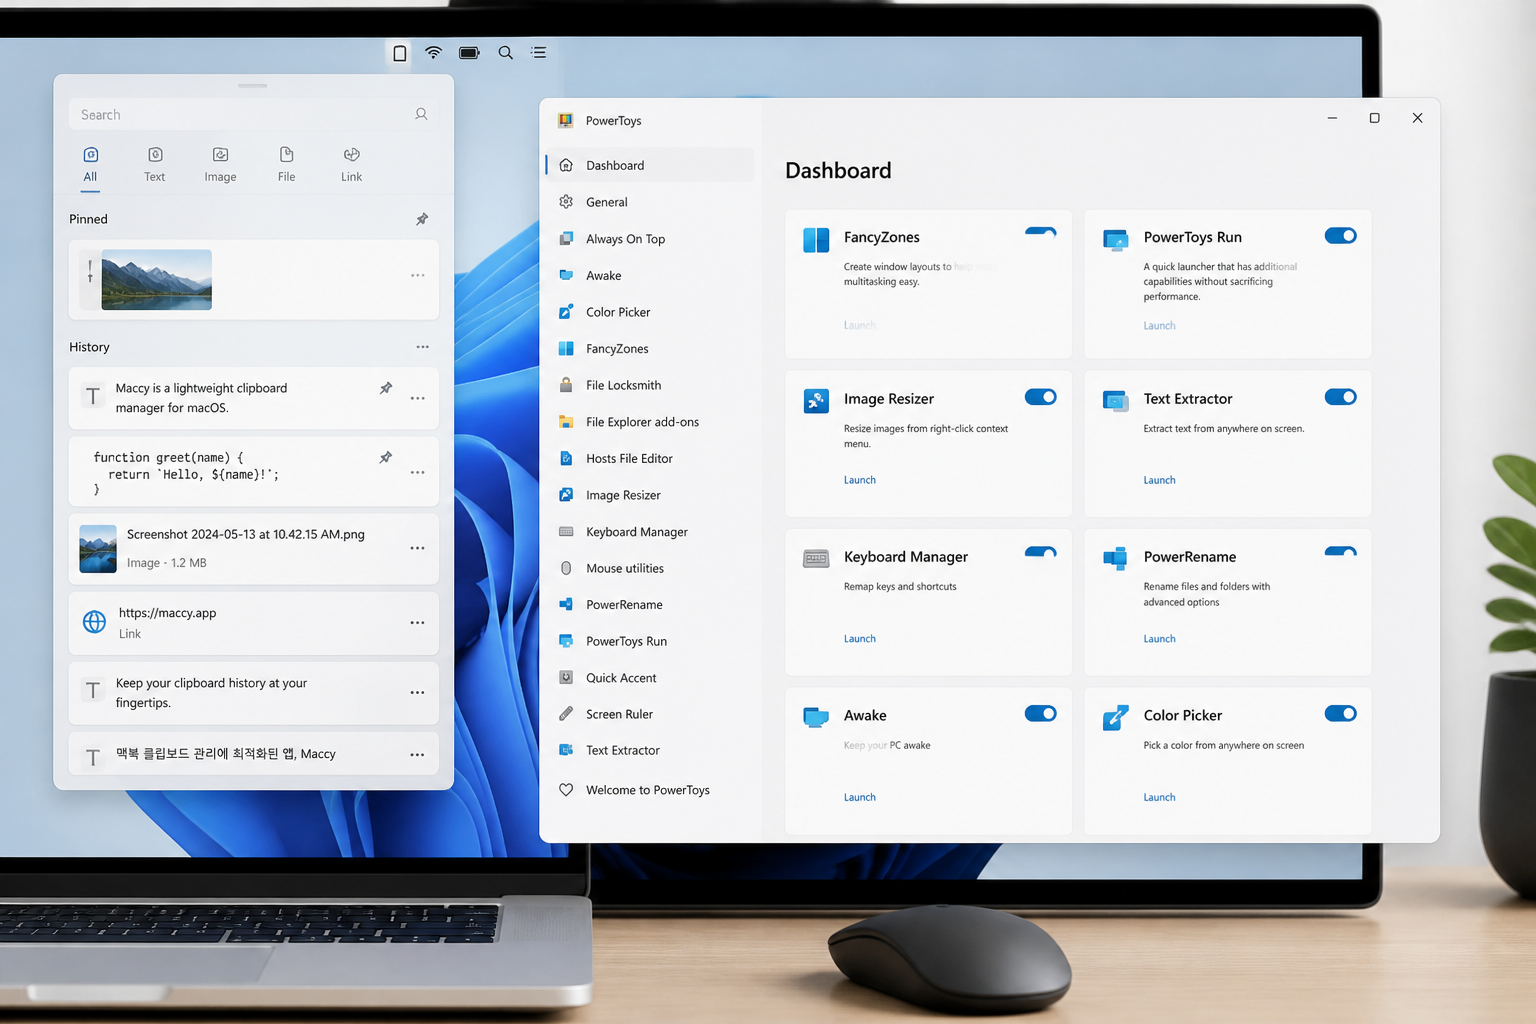Click the FancyZones card icon on Dashboard
The width and height of the screenshot is (1536, 1024).
[x=816, y=240]
